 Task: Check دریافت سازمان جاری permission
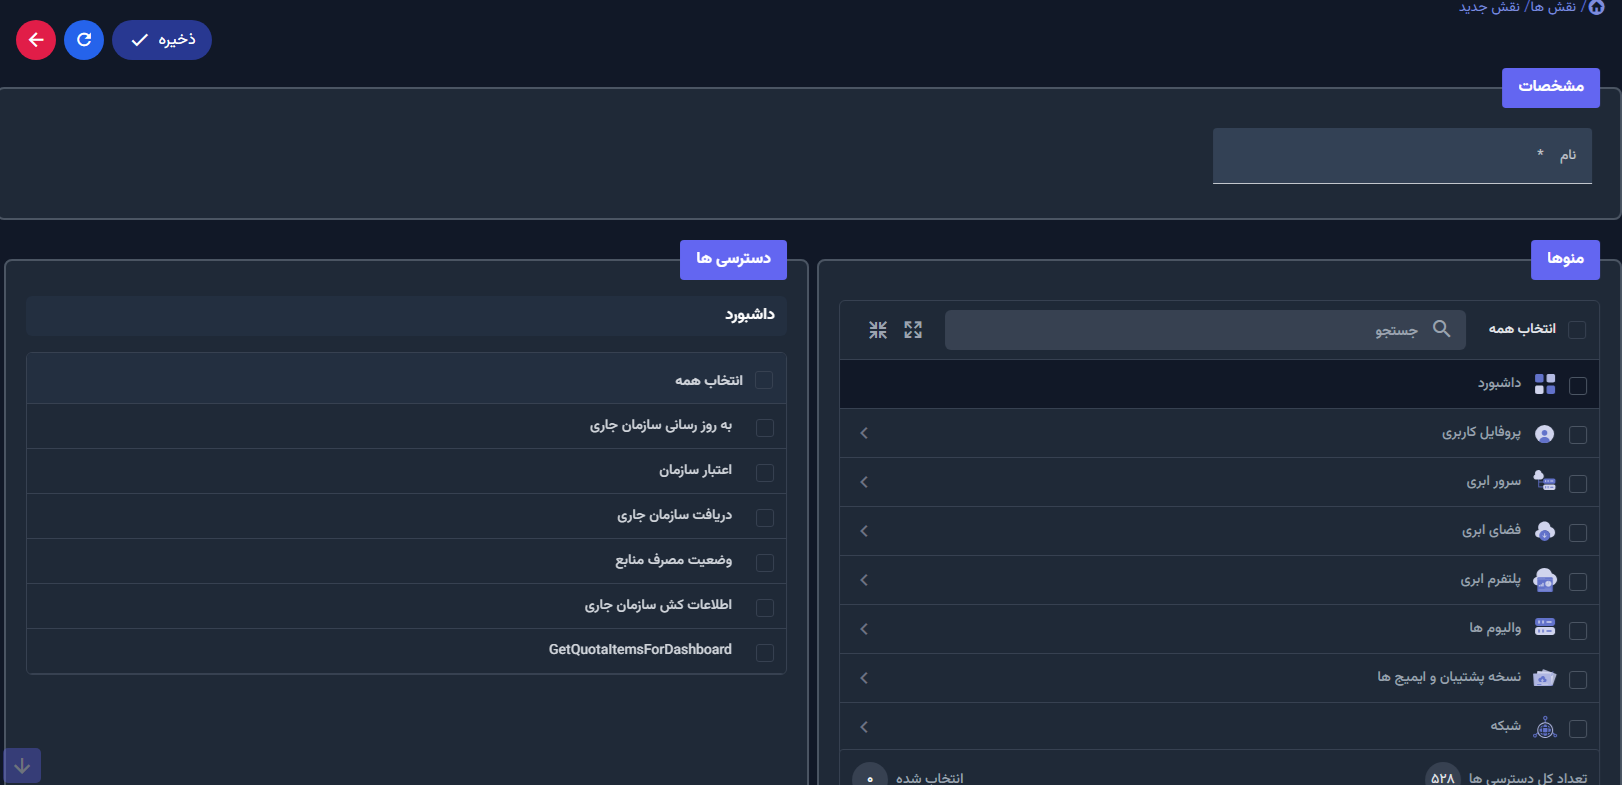tap(765, 518)
